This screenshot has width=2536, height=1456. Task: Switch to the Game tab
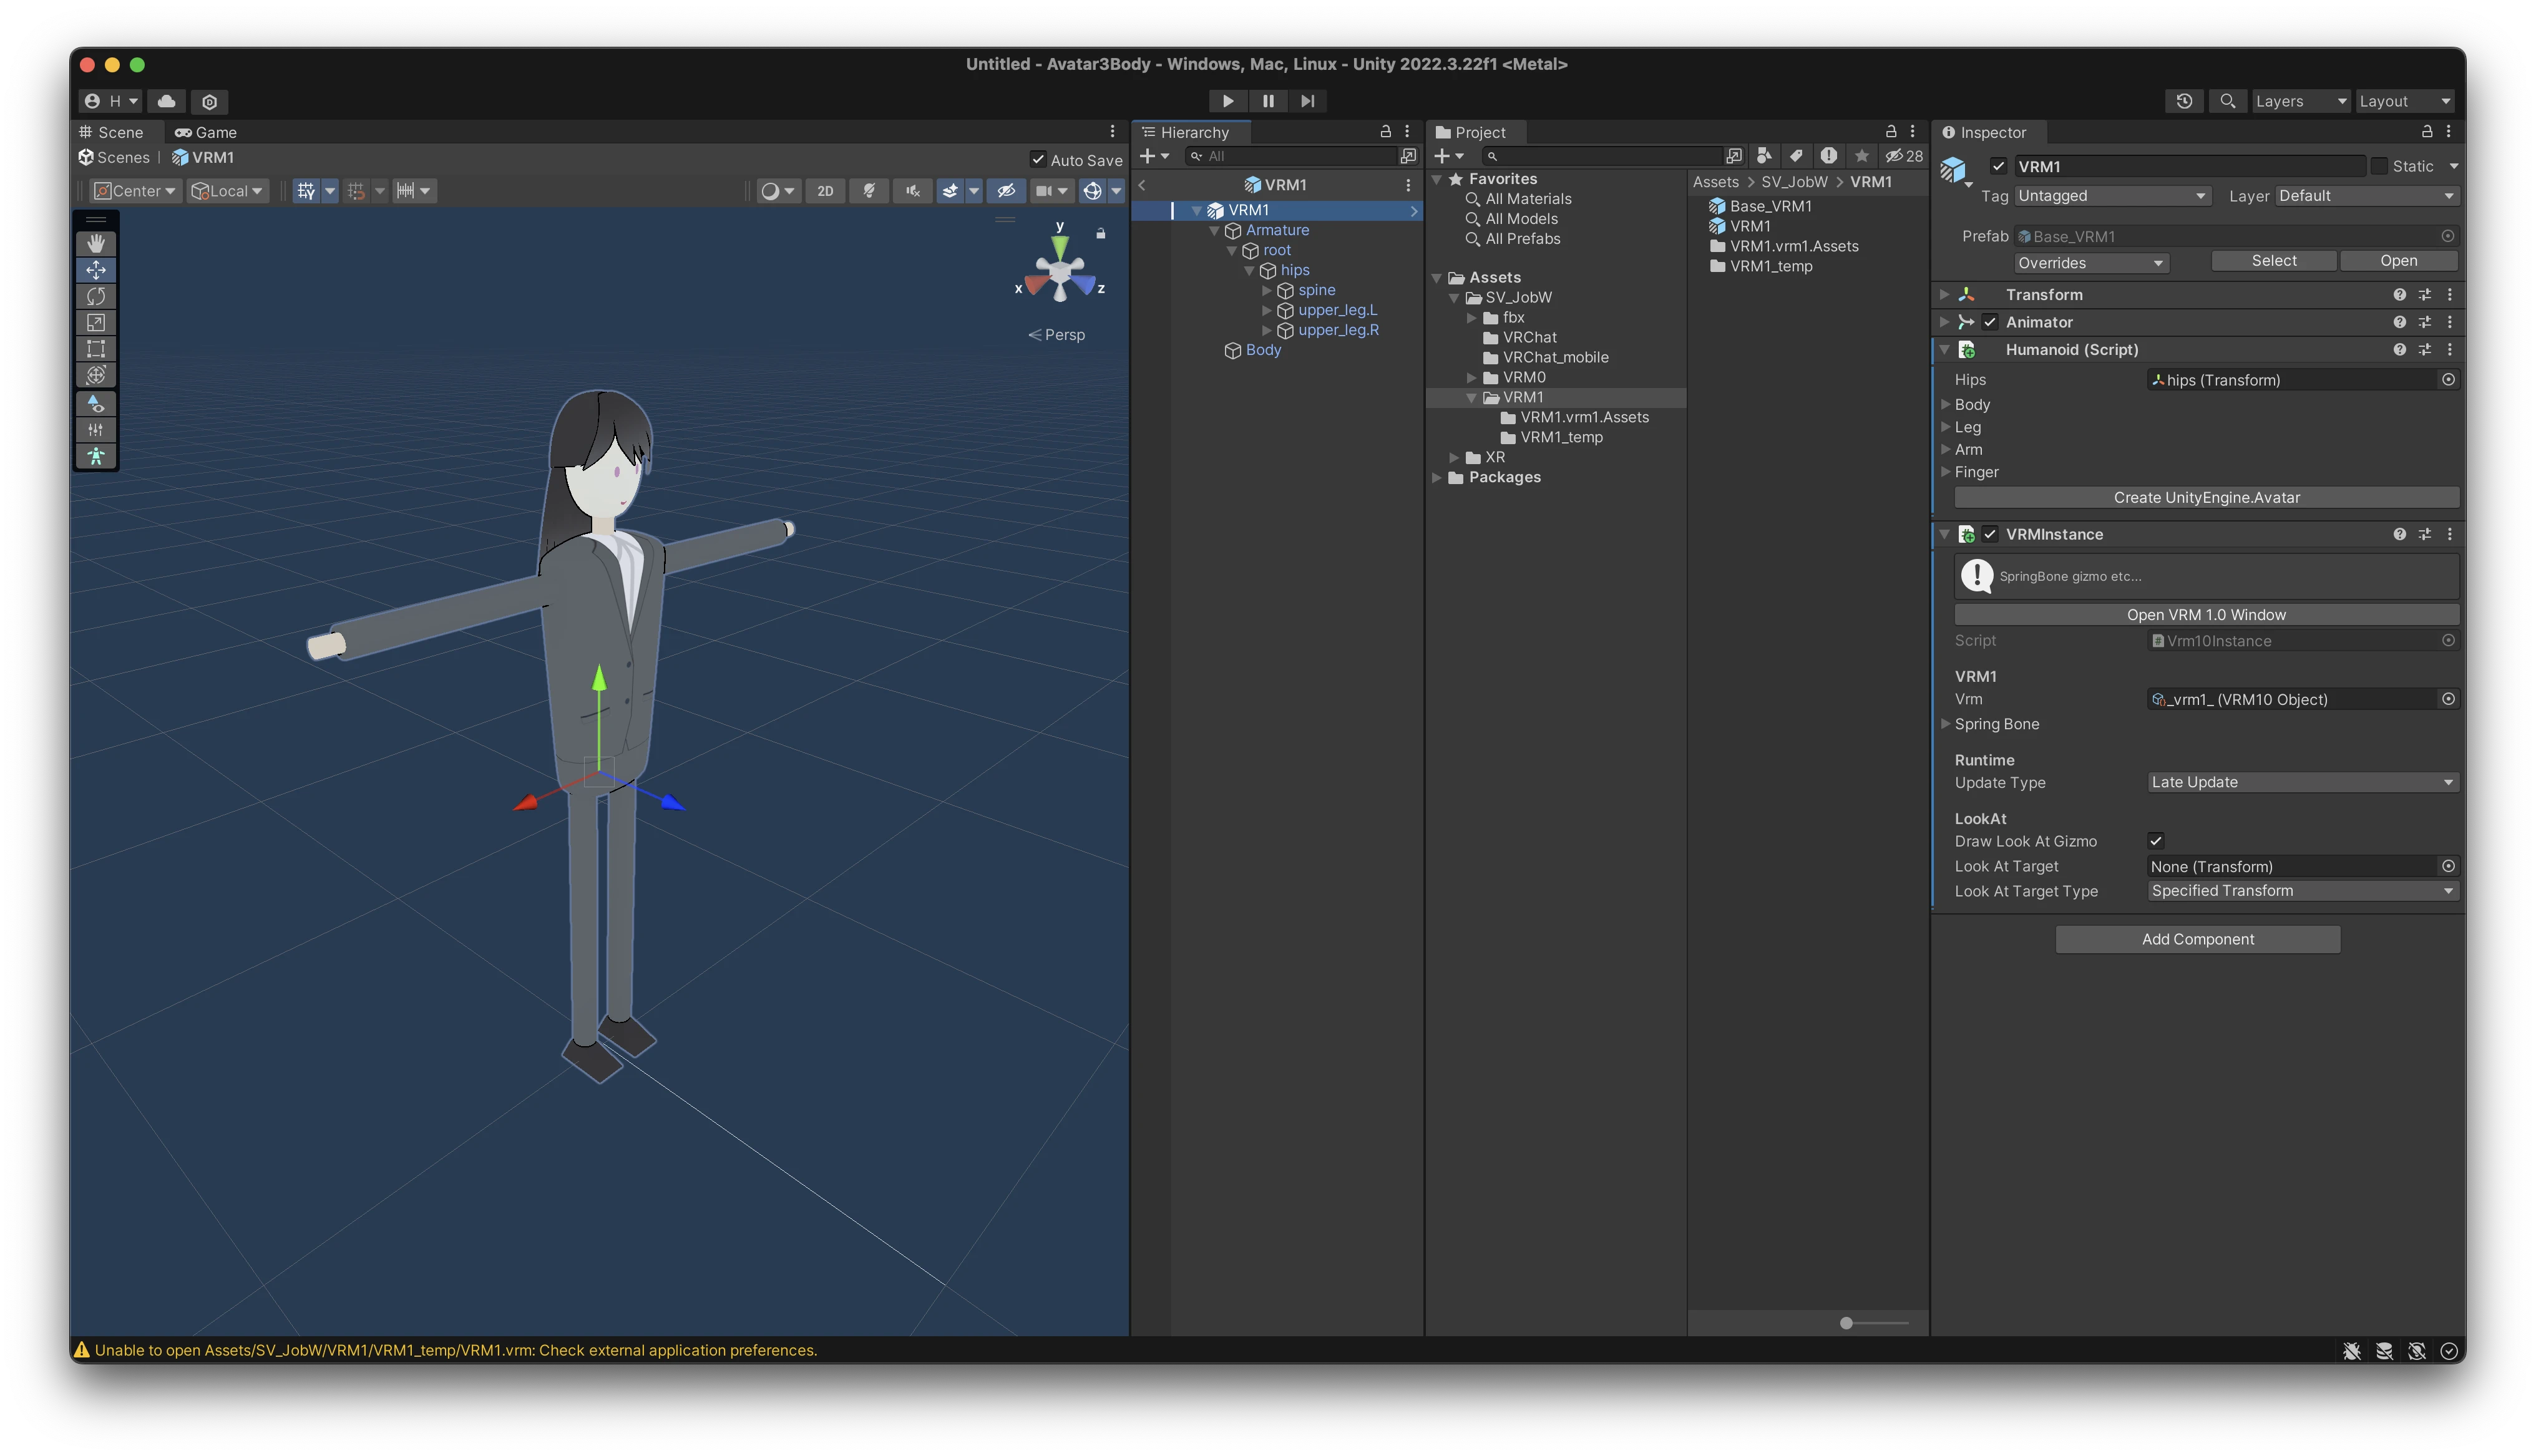click(206, 132)
